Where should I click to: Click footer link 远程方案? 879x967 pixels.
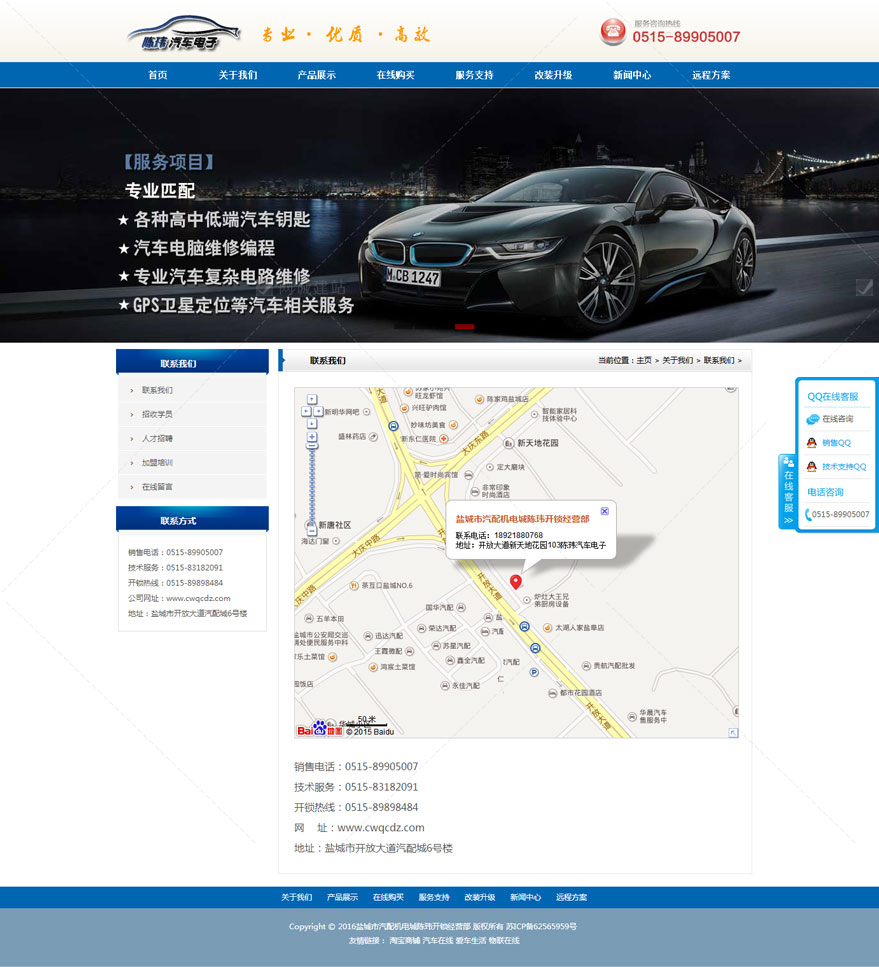click(571, 897)
